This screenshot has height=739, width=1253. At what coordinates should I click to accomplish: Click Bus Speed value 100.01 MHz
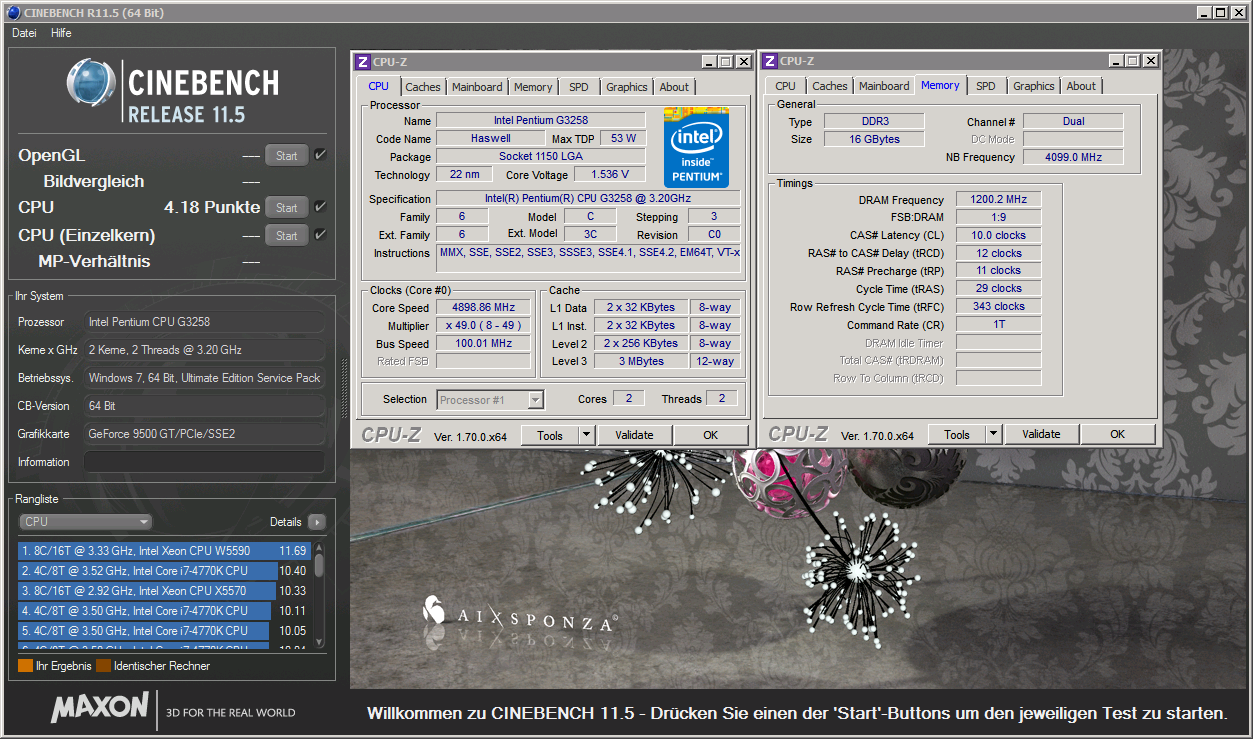coord(485,343)
